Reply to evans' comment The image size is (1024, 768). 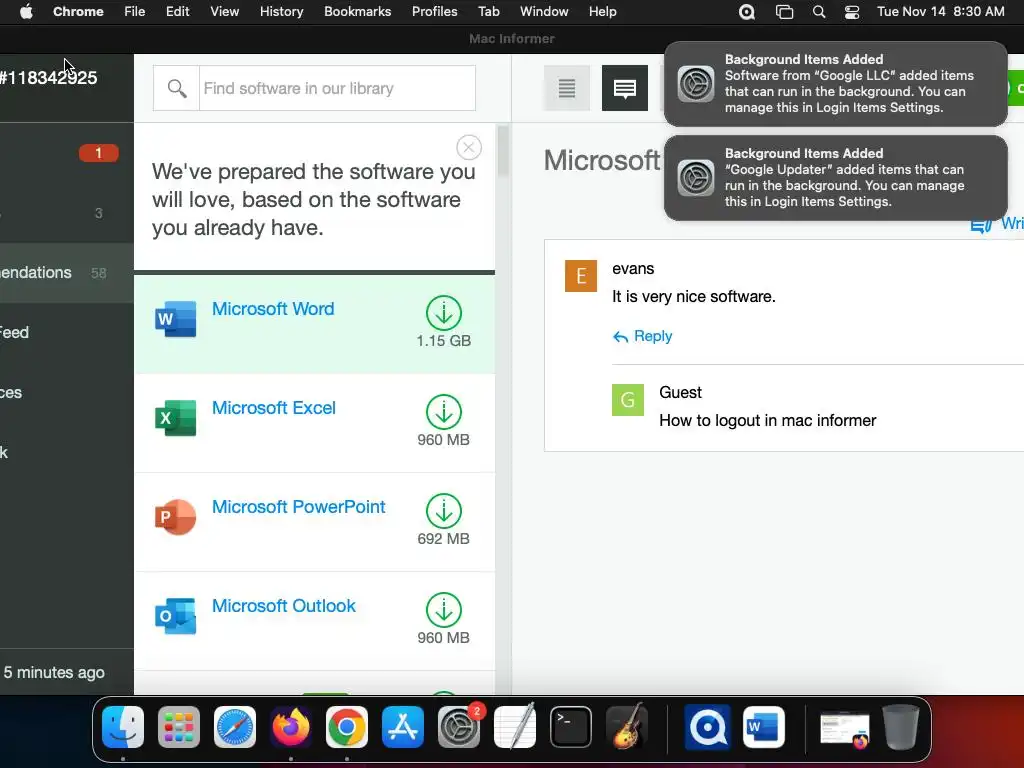click(x=643, y=336)
